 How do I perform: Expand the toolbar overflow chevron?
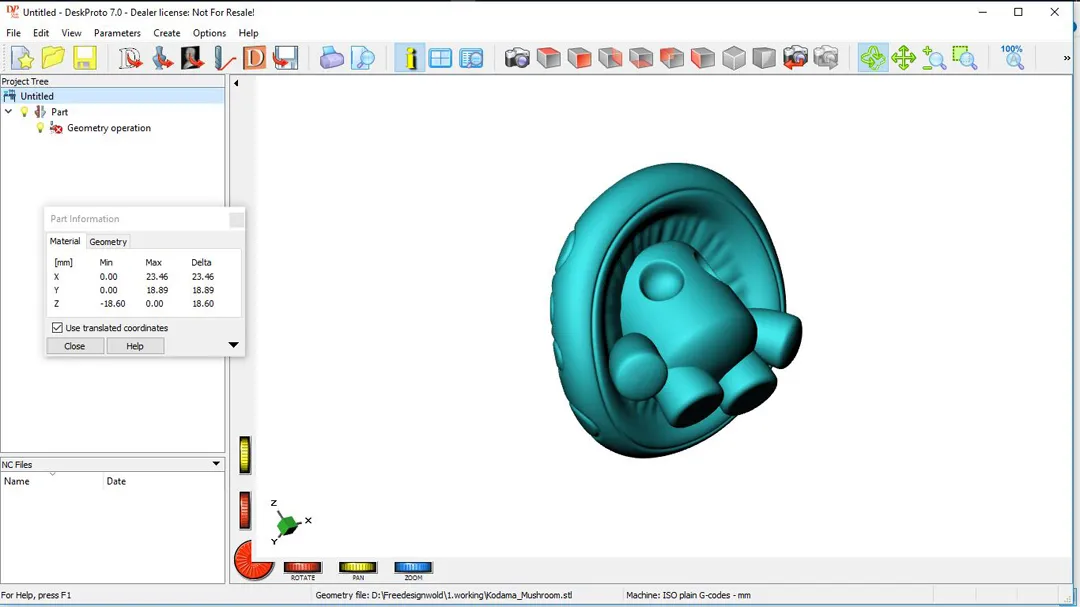1067,59
